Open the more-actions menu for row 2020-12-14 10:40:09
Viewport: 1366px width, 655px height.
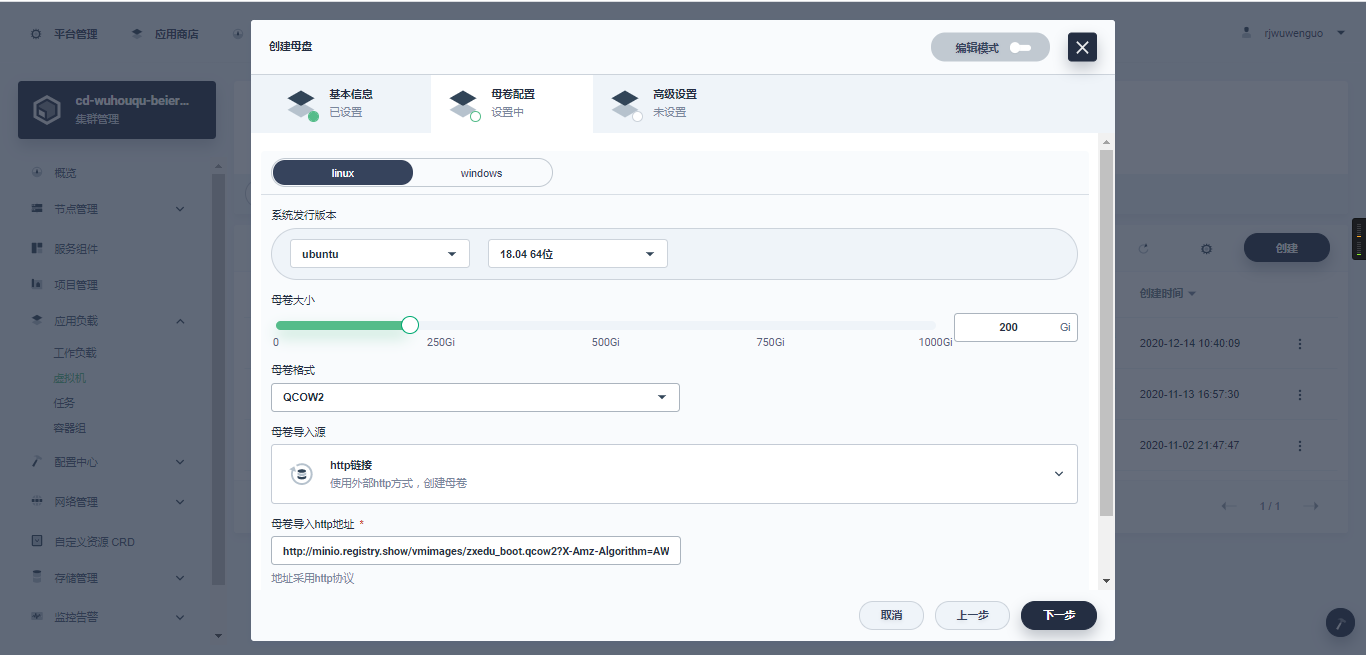coord(1300,344)
